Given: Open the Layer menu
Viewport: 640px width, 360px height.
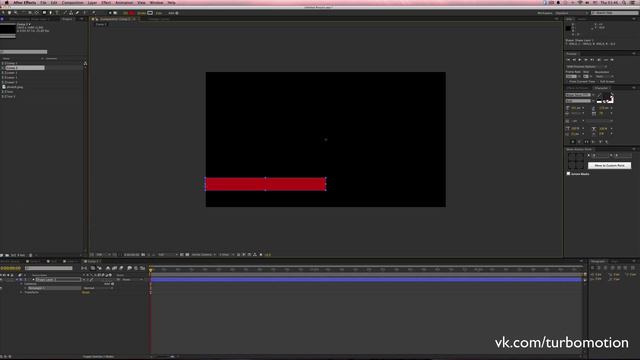Looking at the screenshot, I should click(x=92, y=2).
